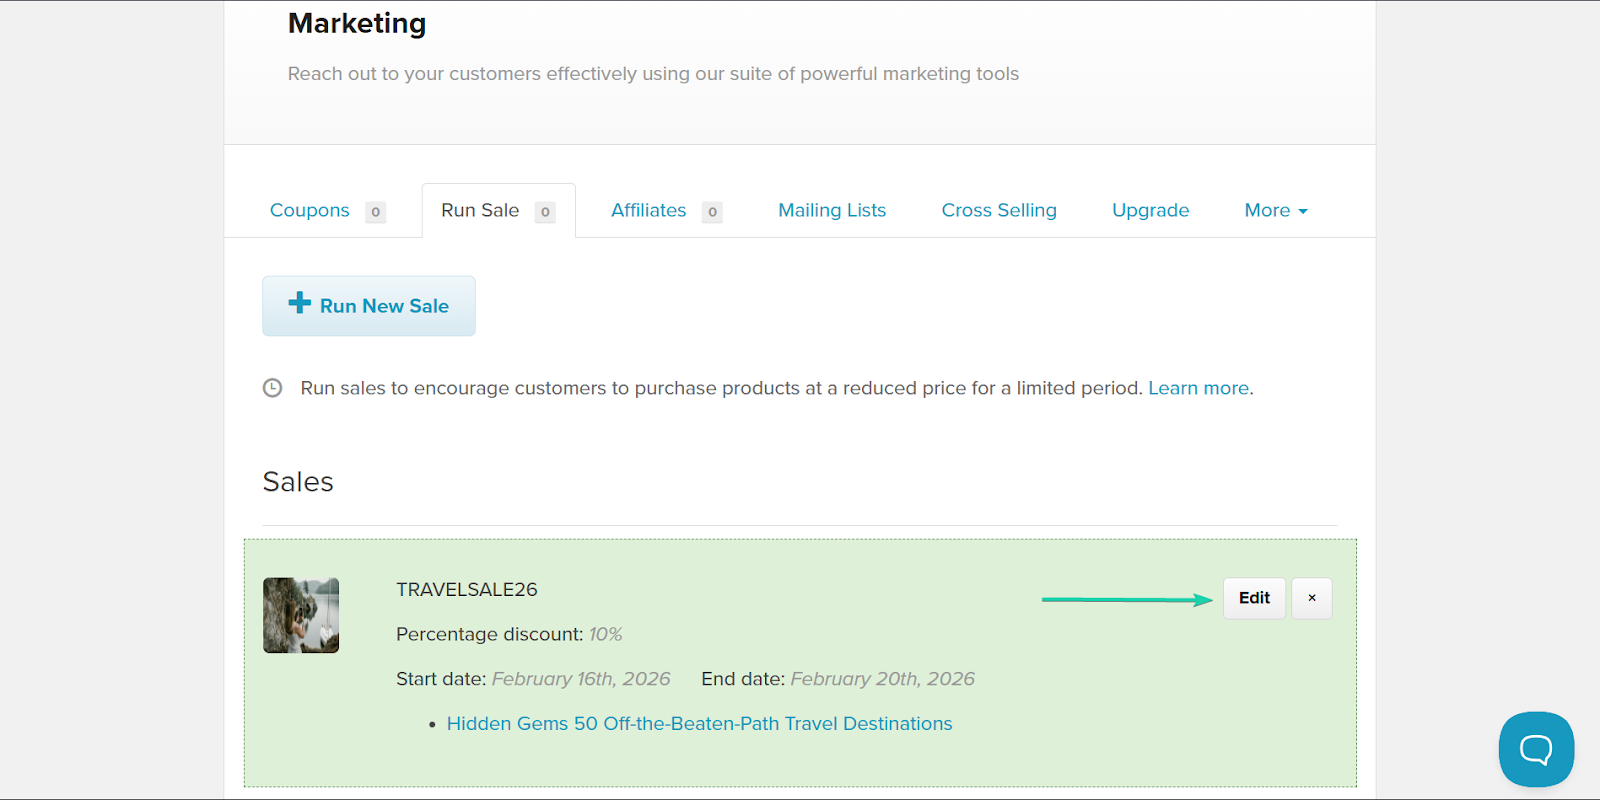1600x800 pixels.
Task: Expand the More dropdown menu
Action: click(x=1275, y=211)
